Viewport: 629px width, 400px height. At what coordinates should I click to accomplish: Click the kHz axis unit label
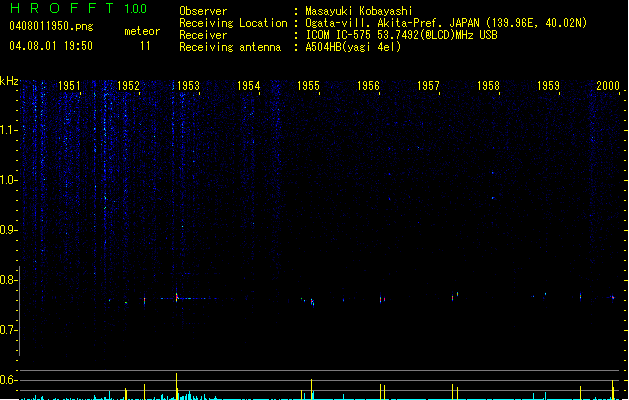9,81
